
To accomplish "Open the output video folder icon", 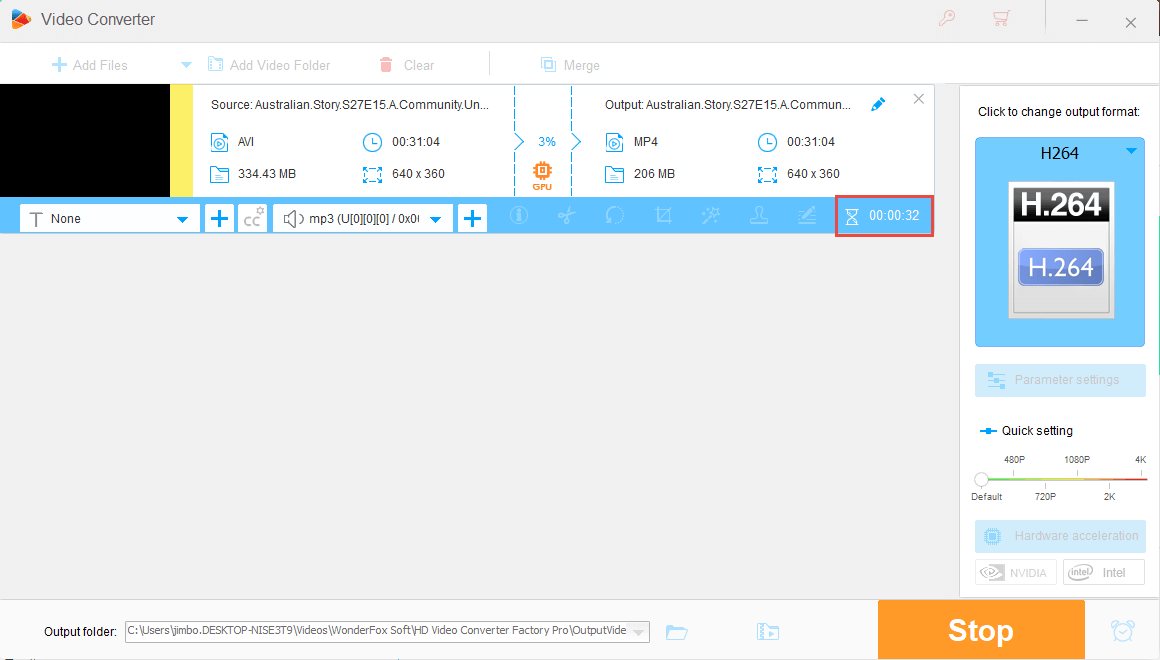I will [768, 632].
